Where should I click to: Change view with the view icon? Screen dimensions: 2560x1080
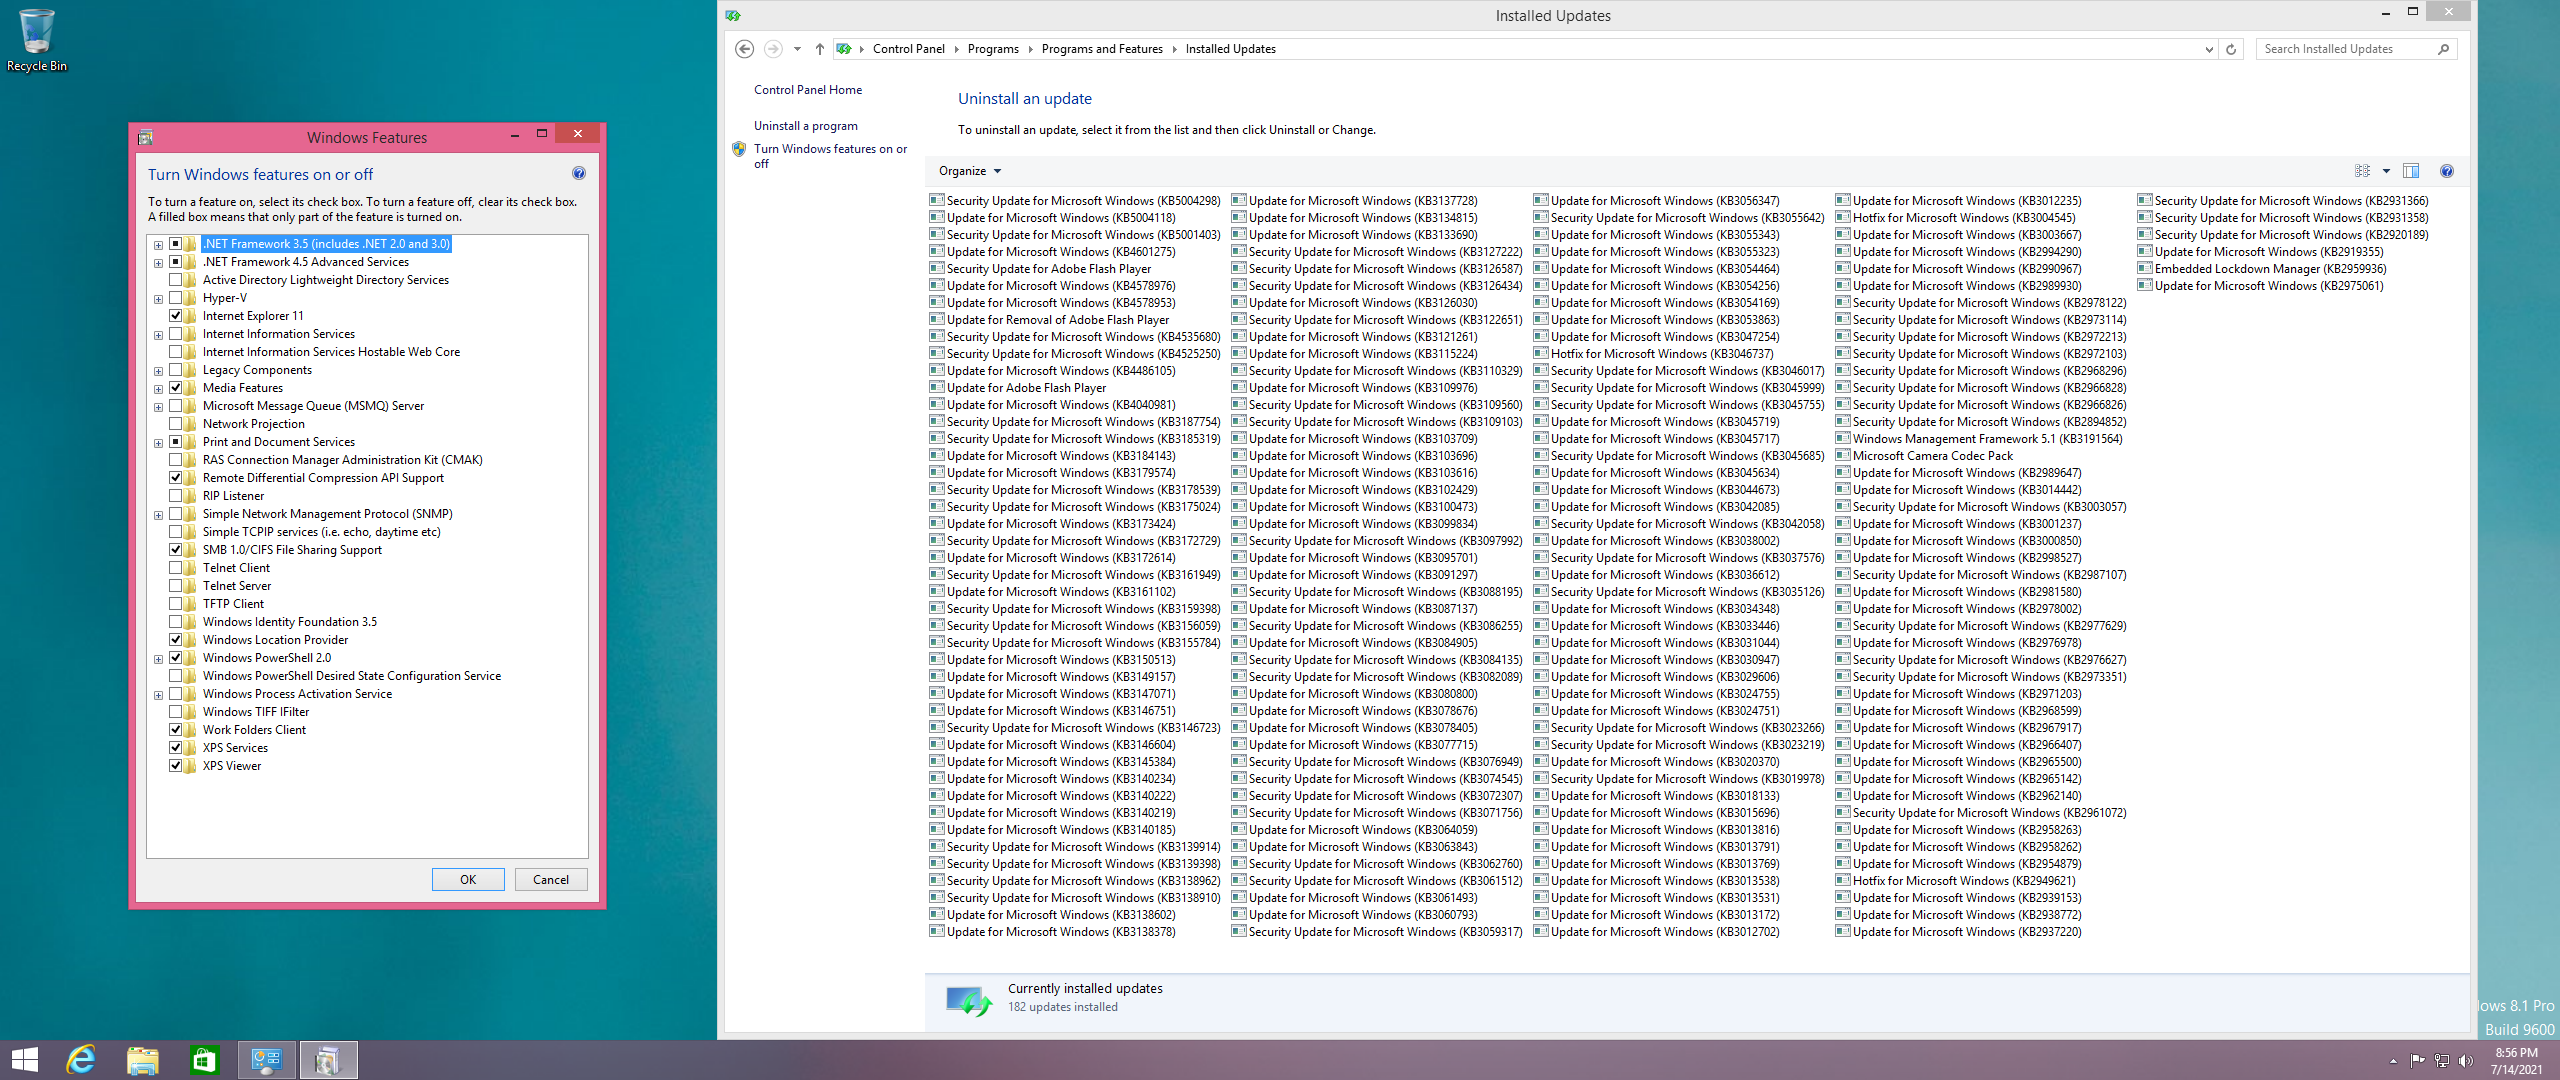tap(2363, 171)
